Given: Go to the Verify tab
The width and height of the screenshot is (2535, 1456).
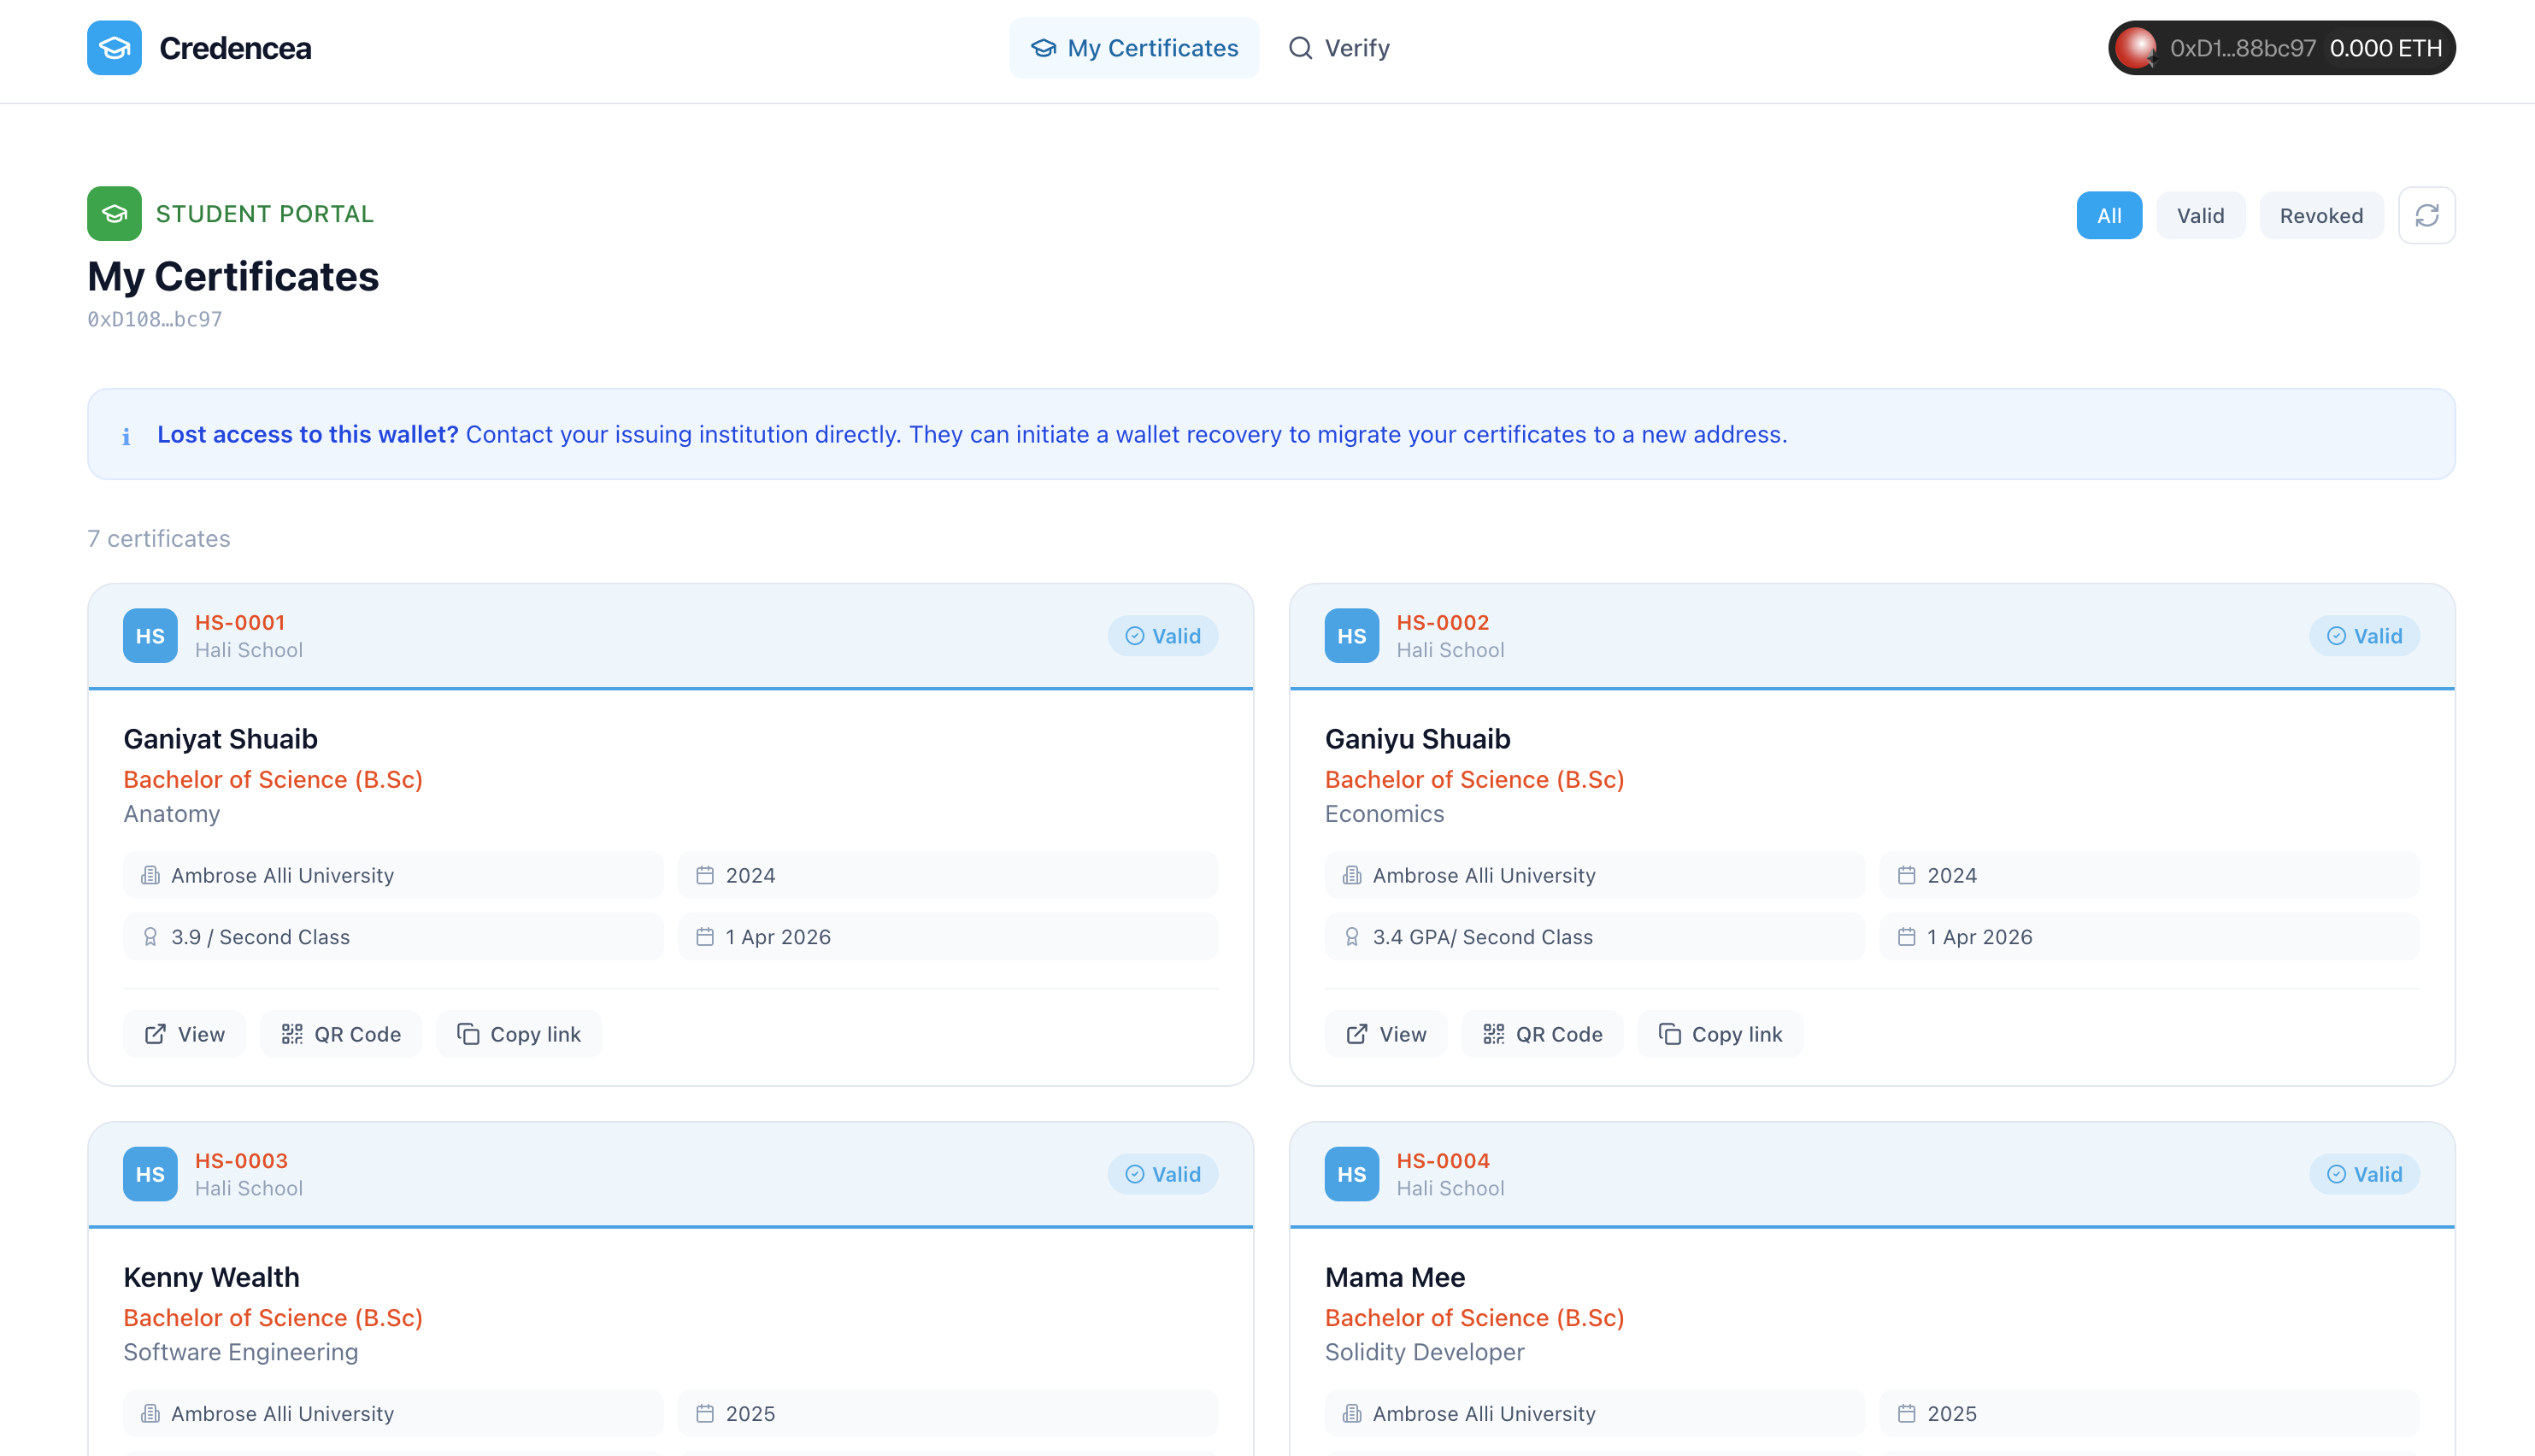Looking at the screenshot, I should point(1338,48).
